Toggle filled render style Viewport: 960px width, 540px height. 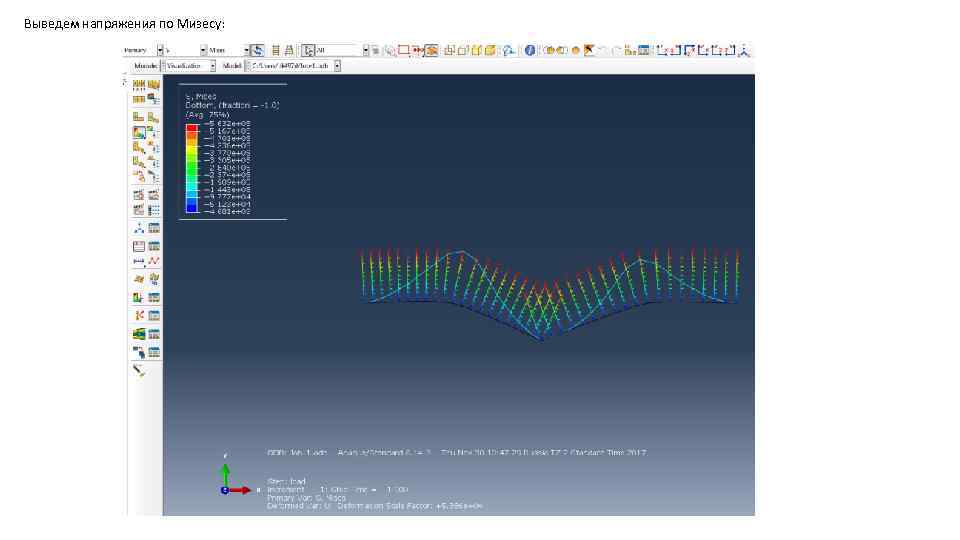tap(476, 50)
